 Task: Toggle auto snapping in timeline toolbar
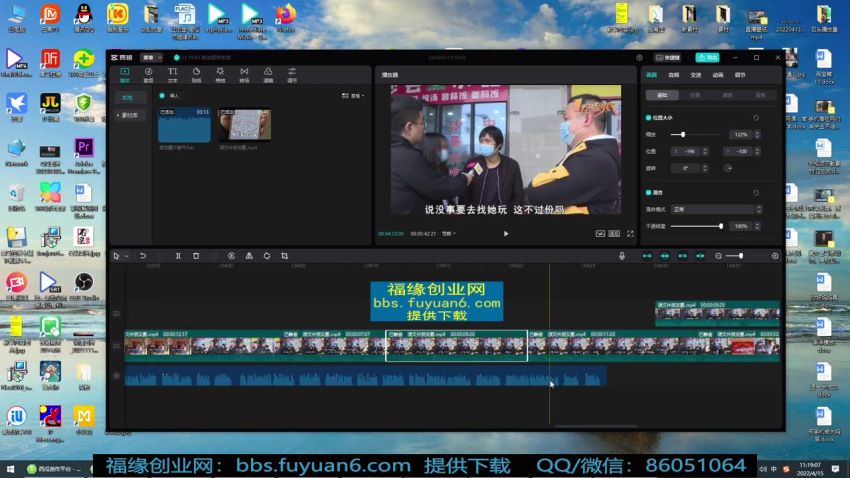point(665,256)
